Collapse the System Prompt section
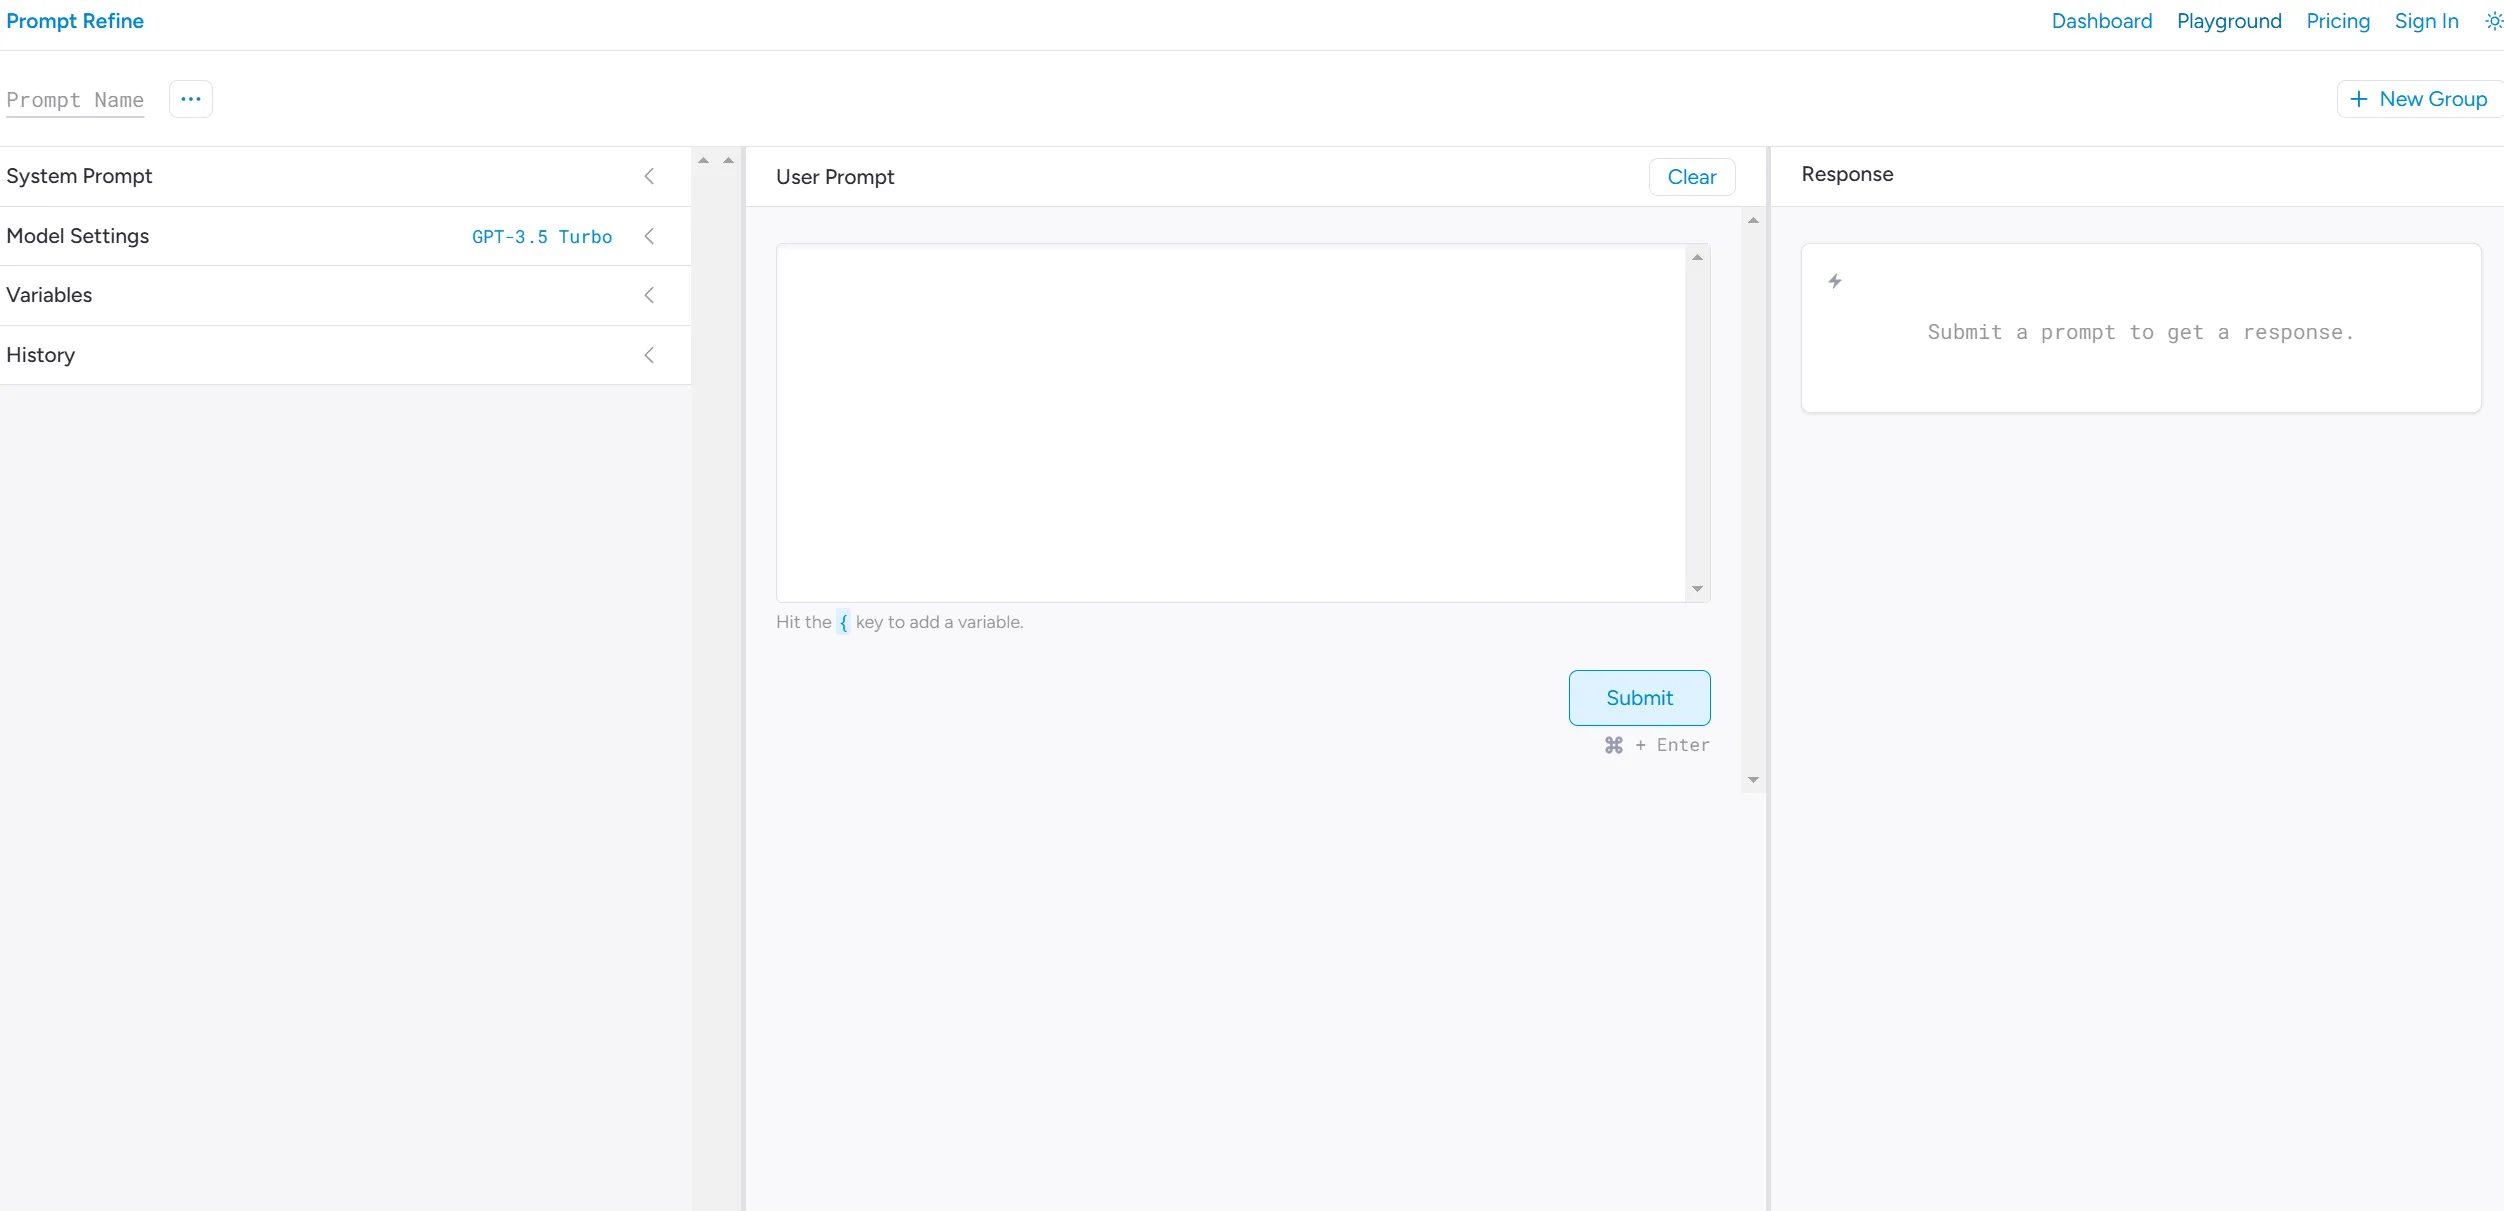The image size is (2504, 1211). (x=649, y=176)
